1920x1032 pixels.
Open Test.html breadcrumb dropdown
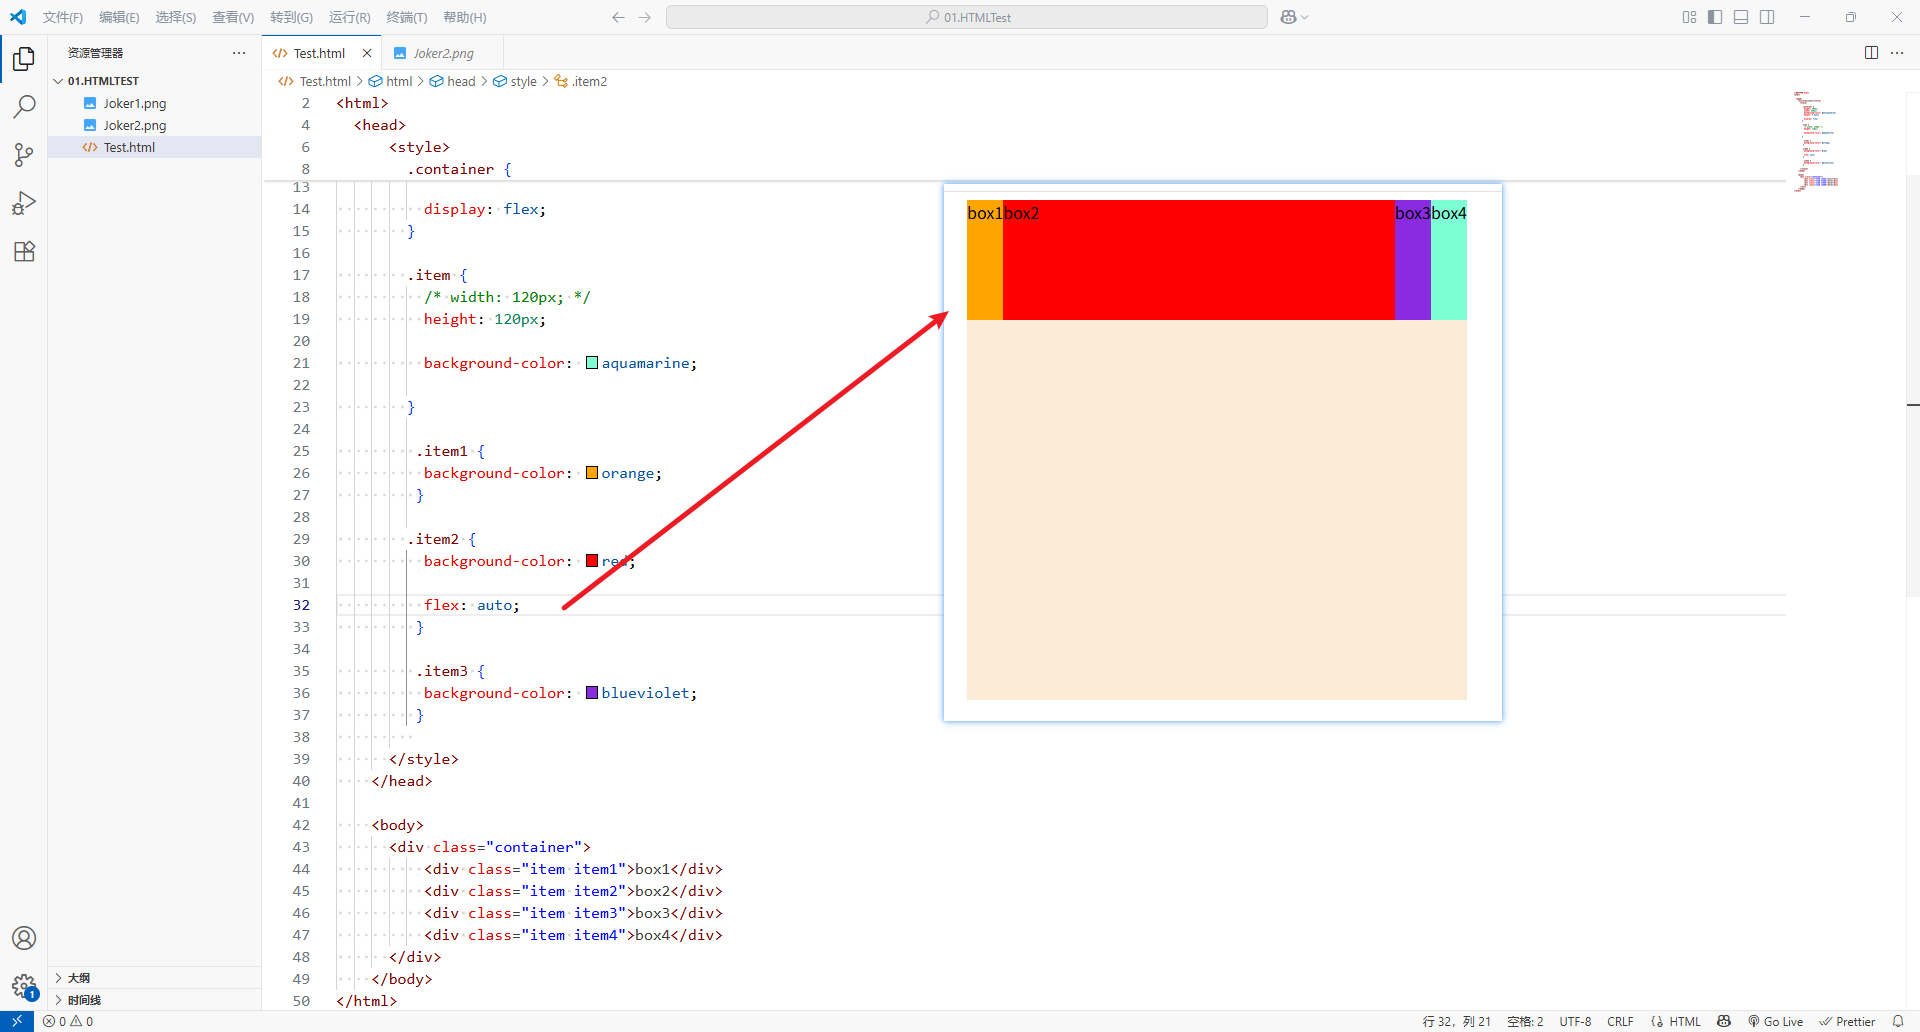[x=315, y=81]
